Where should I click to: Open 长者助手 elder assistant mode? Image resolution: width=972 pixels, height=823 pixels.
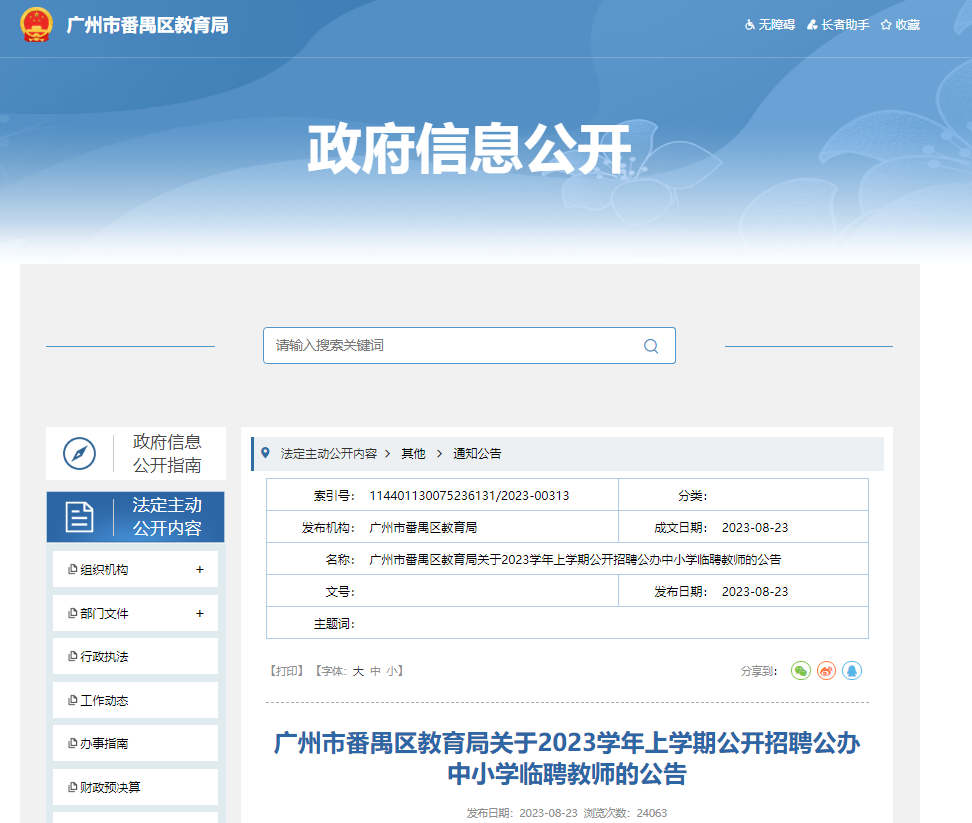pyautogui.click(x=838, y=25)
